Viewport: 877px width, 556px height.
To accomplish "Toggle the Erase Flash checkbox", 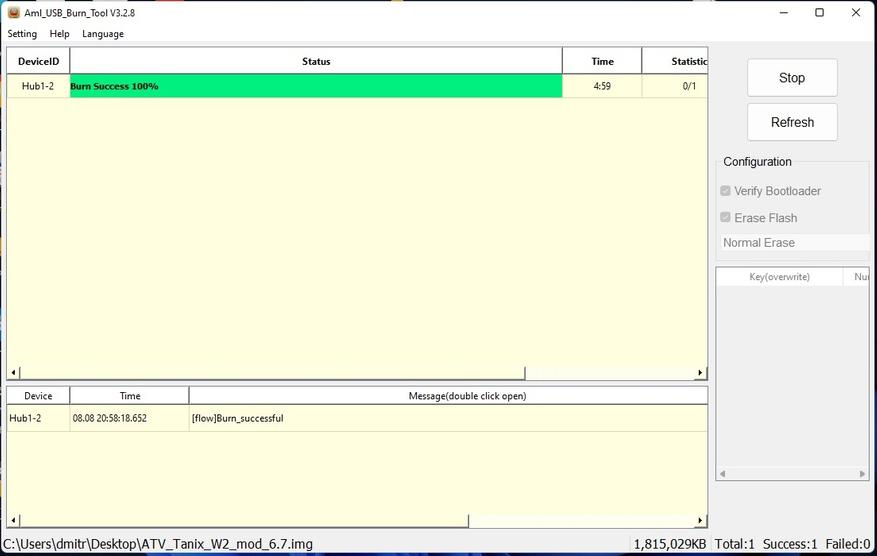I will click(725, 217).
